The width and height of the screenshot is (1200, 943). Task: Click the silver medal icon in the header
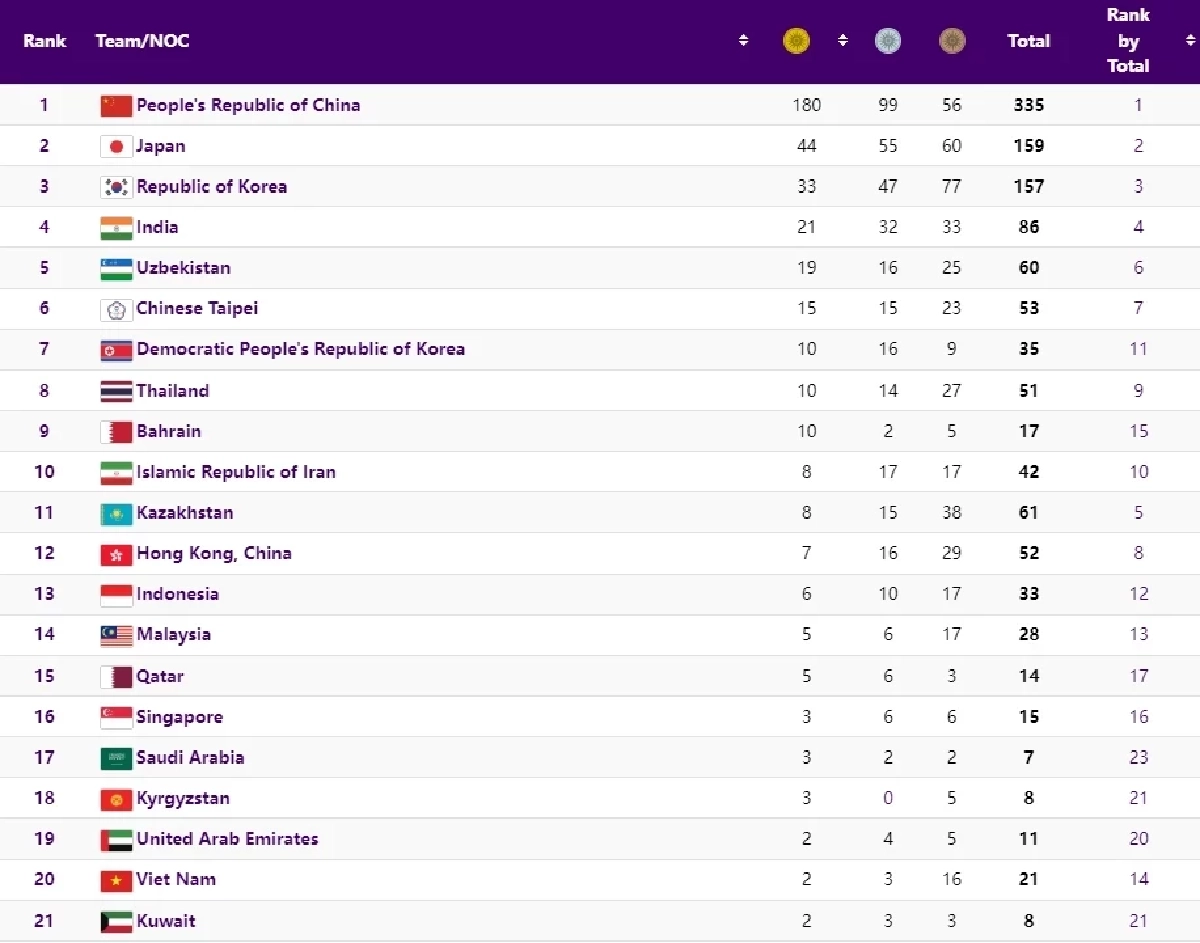pos(887,41)
